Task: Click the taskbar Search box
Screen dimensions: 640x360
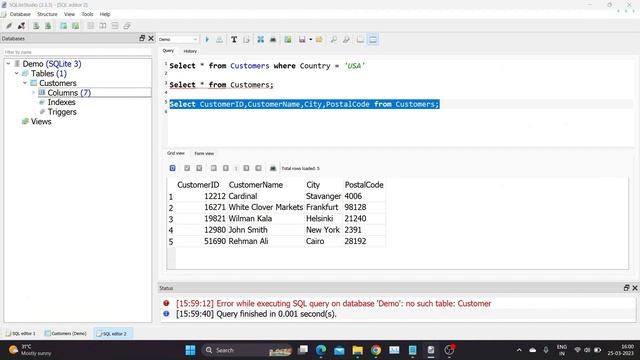Action: [x=248, y=350]
